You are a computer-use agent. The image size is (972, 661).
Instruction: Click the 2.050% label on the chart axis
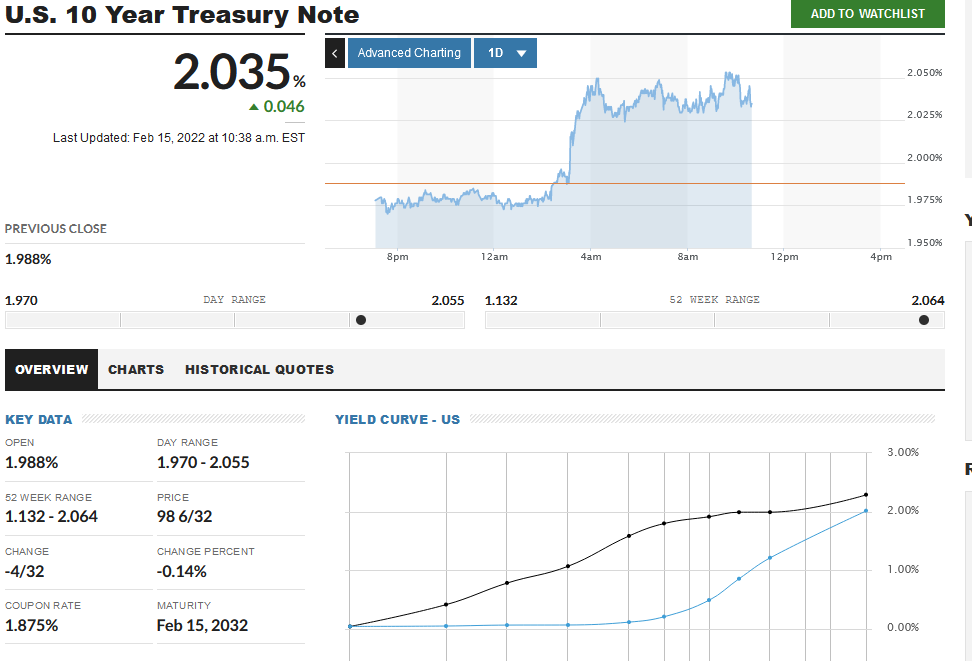924,73
